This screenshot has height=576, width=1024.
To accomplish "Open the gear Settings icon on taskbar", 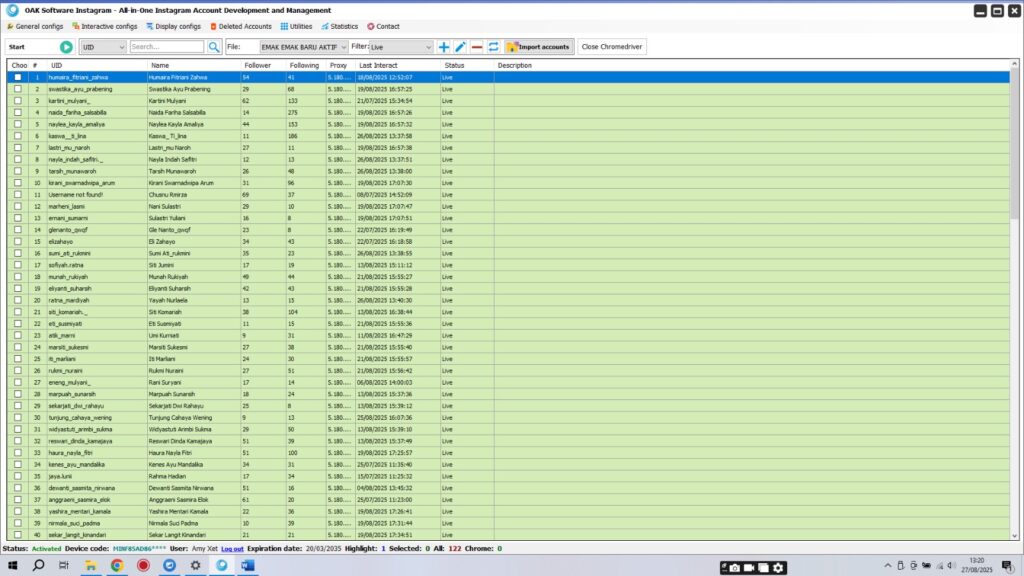I will click(x=195, y=566).
